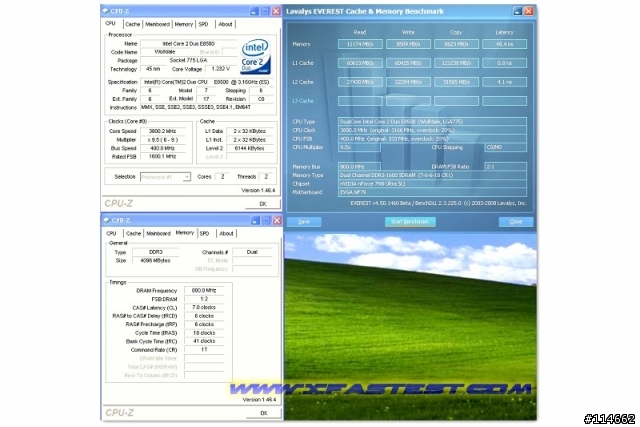Click the Command Rate 1T field
The width and height of the screenshot is (640, 427).
click(x=204, y=350)
